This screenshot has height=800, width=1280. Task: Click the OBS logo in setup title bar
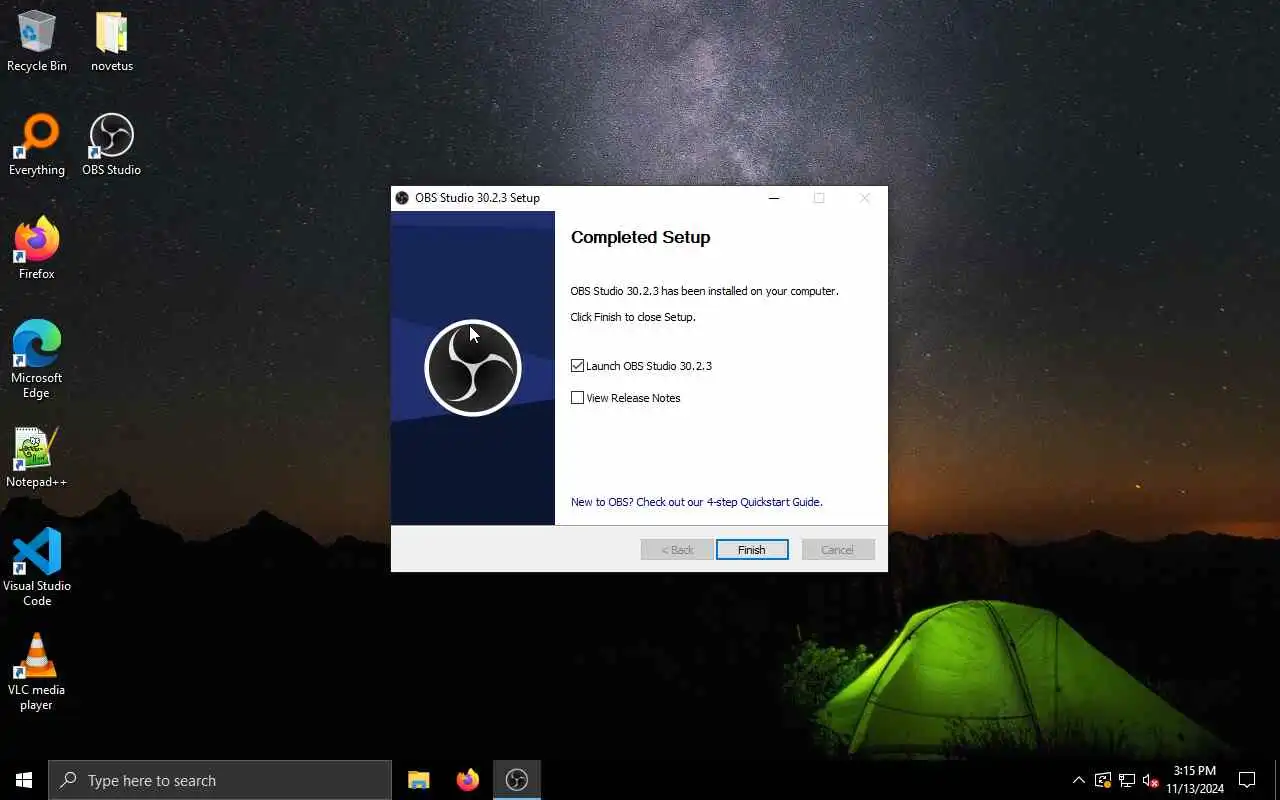[x=402, y=198]
